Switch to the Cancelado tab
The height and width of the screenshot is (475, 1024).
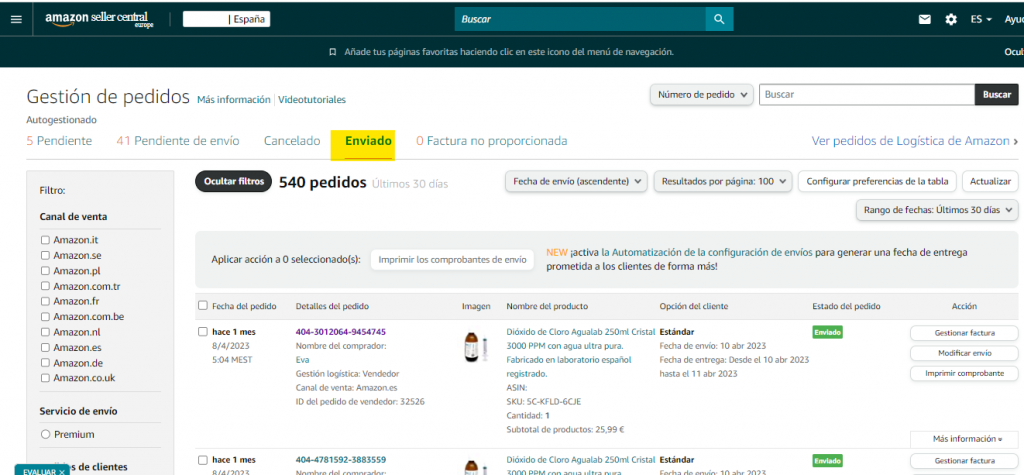292,140
